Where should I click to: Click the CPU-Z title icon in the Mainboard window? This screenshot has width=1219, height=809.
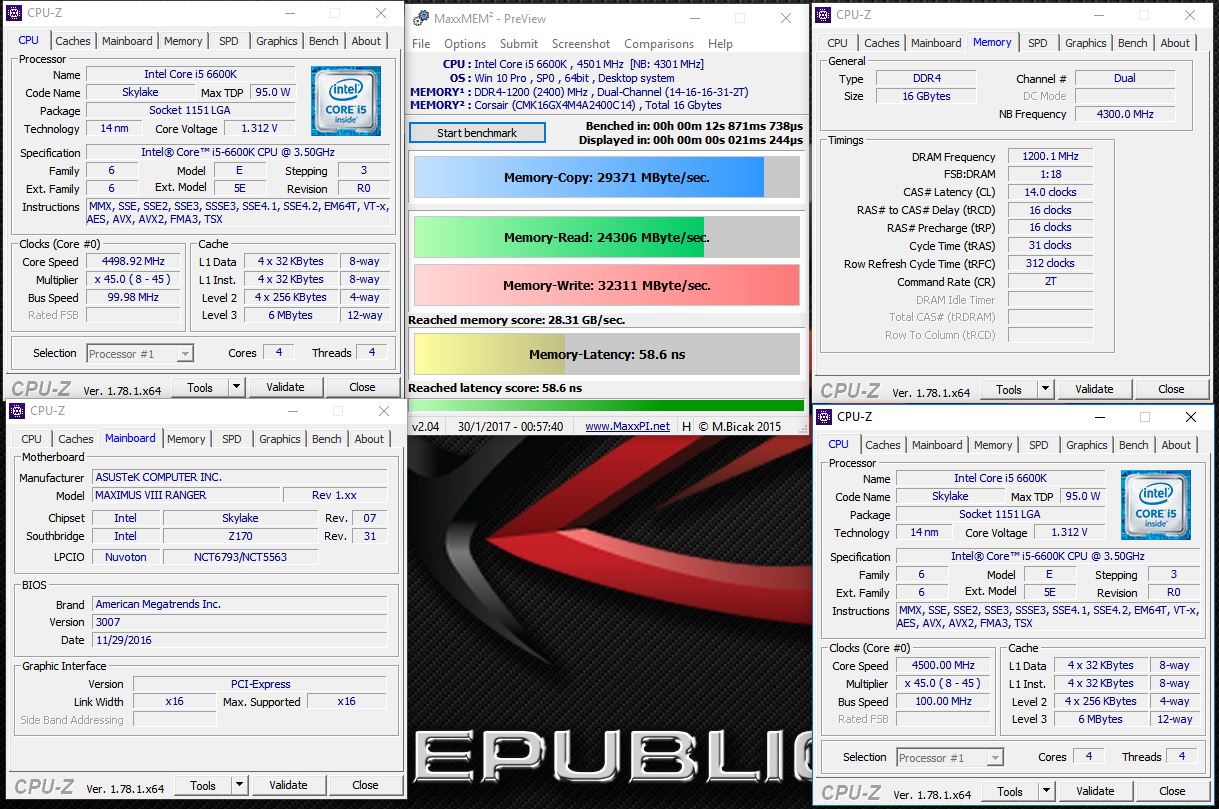click(17, 411)
